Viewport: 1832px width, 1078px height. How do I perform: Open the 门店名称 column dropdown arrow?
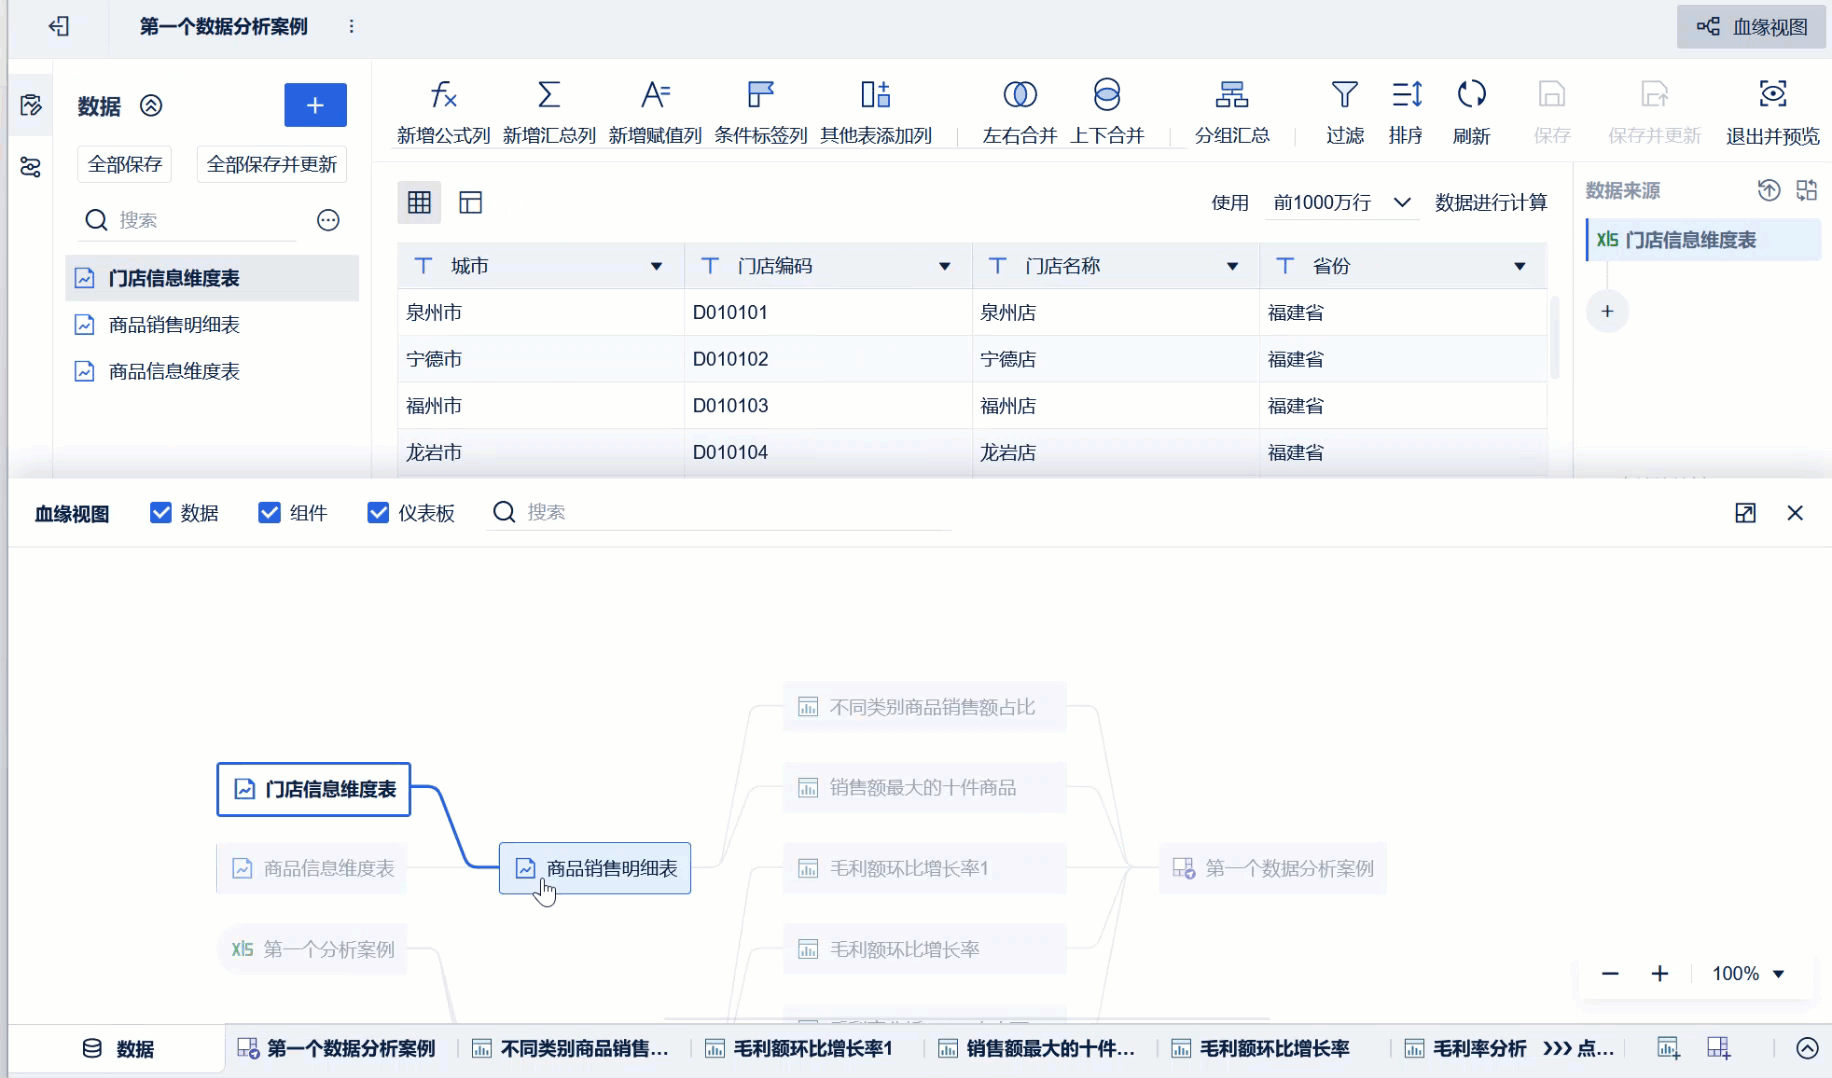tap(1232, 266)
